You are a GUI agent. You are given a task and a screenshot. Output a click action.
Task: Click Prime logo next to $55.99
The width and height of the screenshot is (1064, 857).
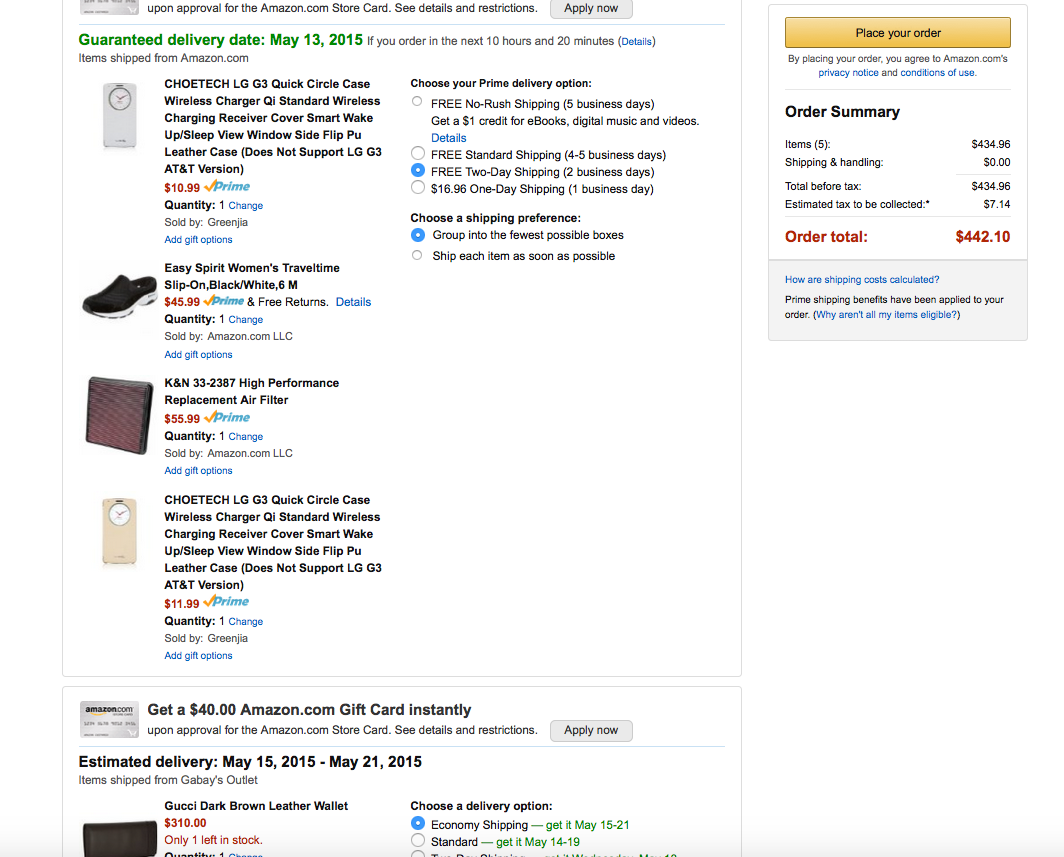coord(227,418)
